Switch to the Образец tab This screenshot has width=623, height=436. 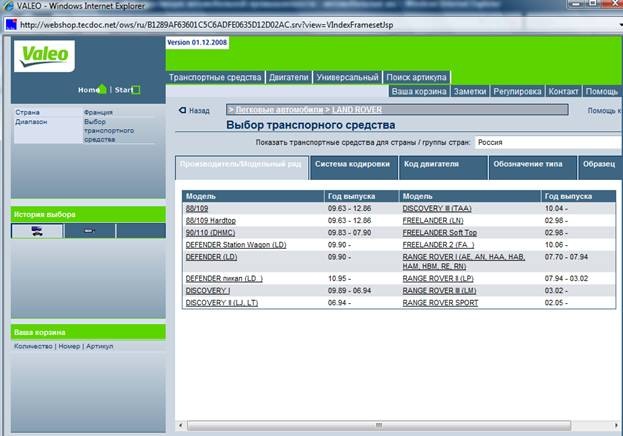(x=600, y=167)
